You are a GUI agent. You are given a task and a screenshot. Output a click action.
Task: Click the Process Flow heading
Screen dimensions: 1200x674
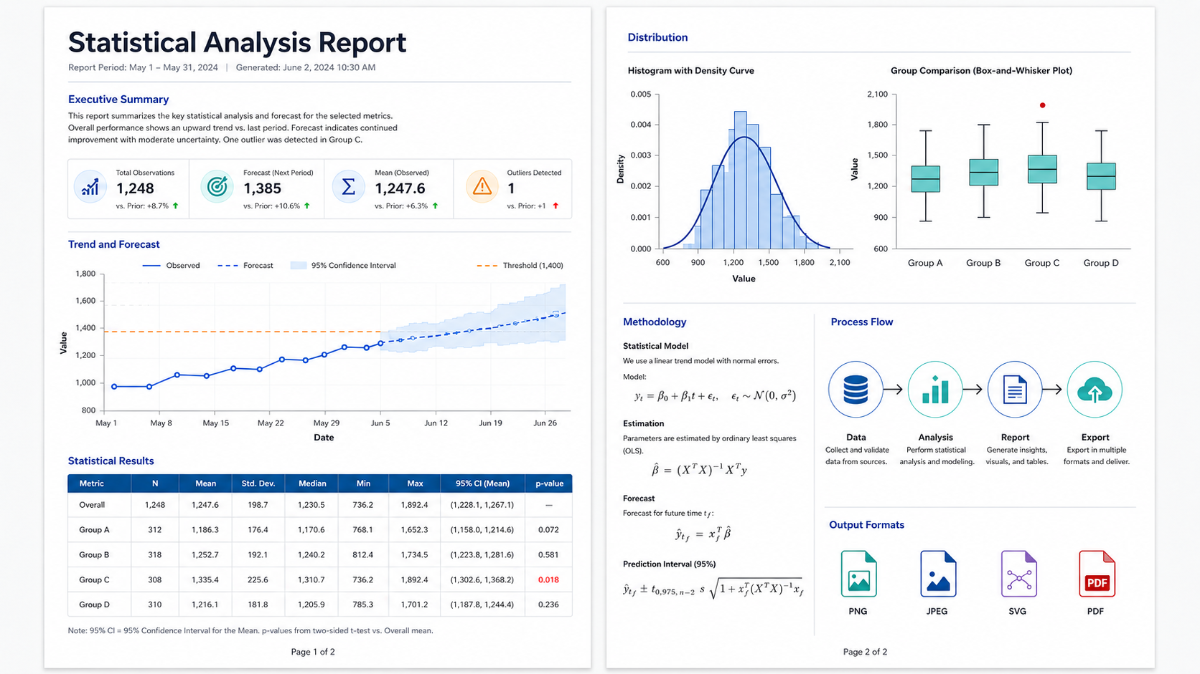(862, 322)
